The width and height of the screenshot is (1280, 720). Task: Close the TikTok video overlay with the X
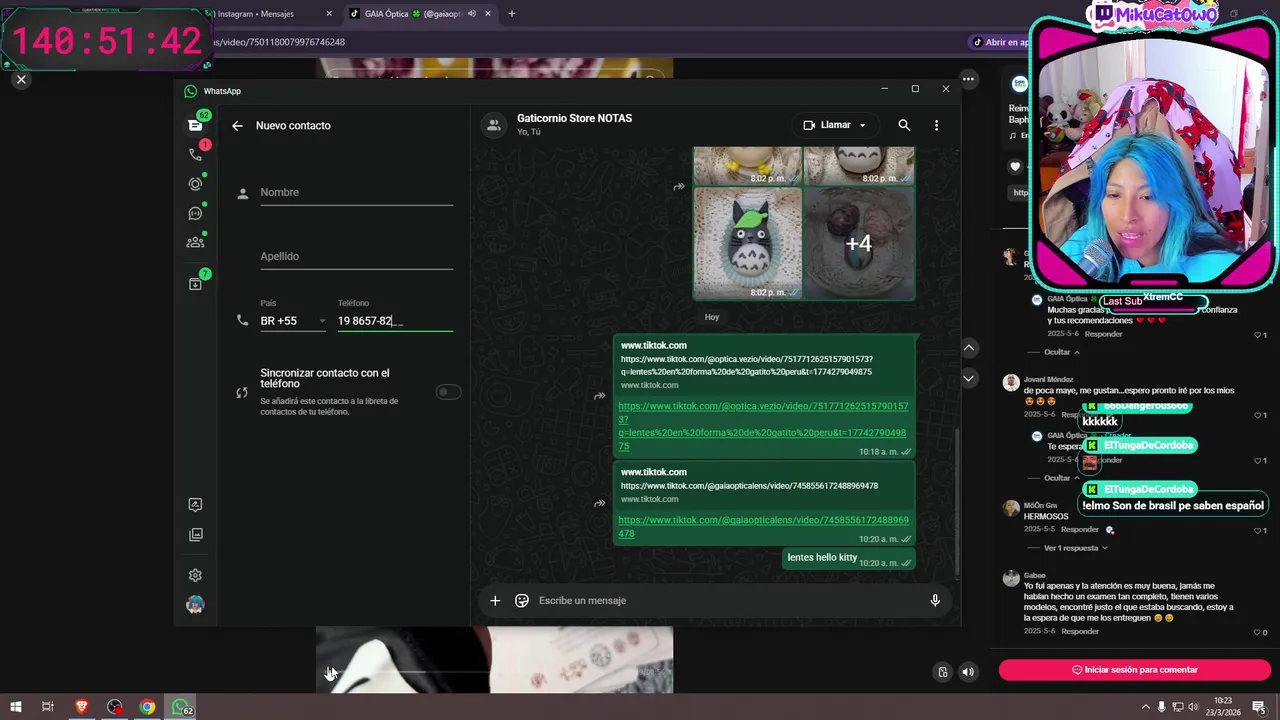tap(21, 79)
